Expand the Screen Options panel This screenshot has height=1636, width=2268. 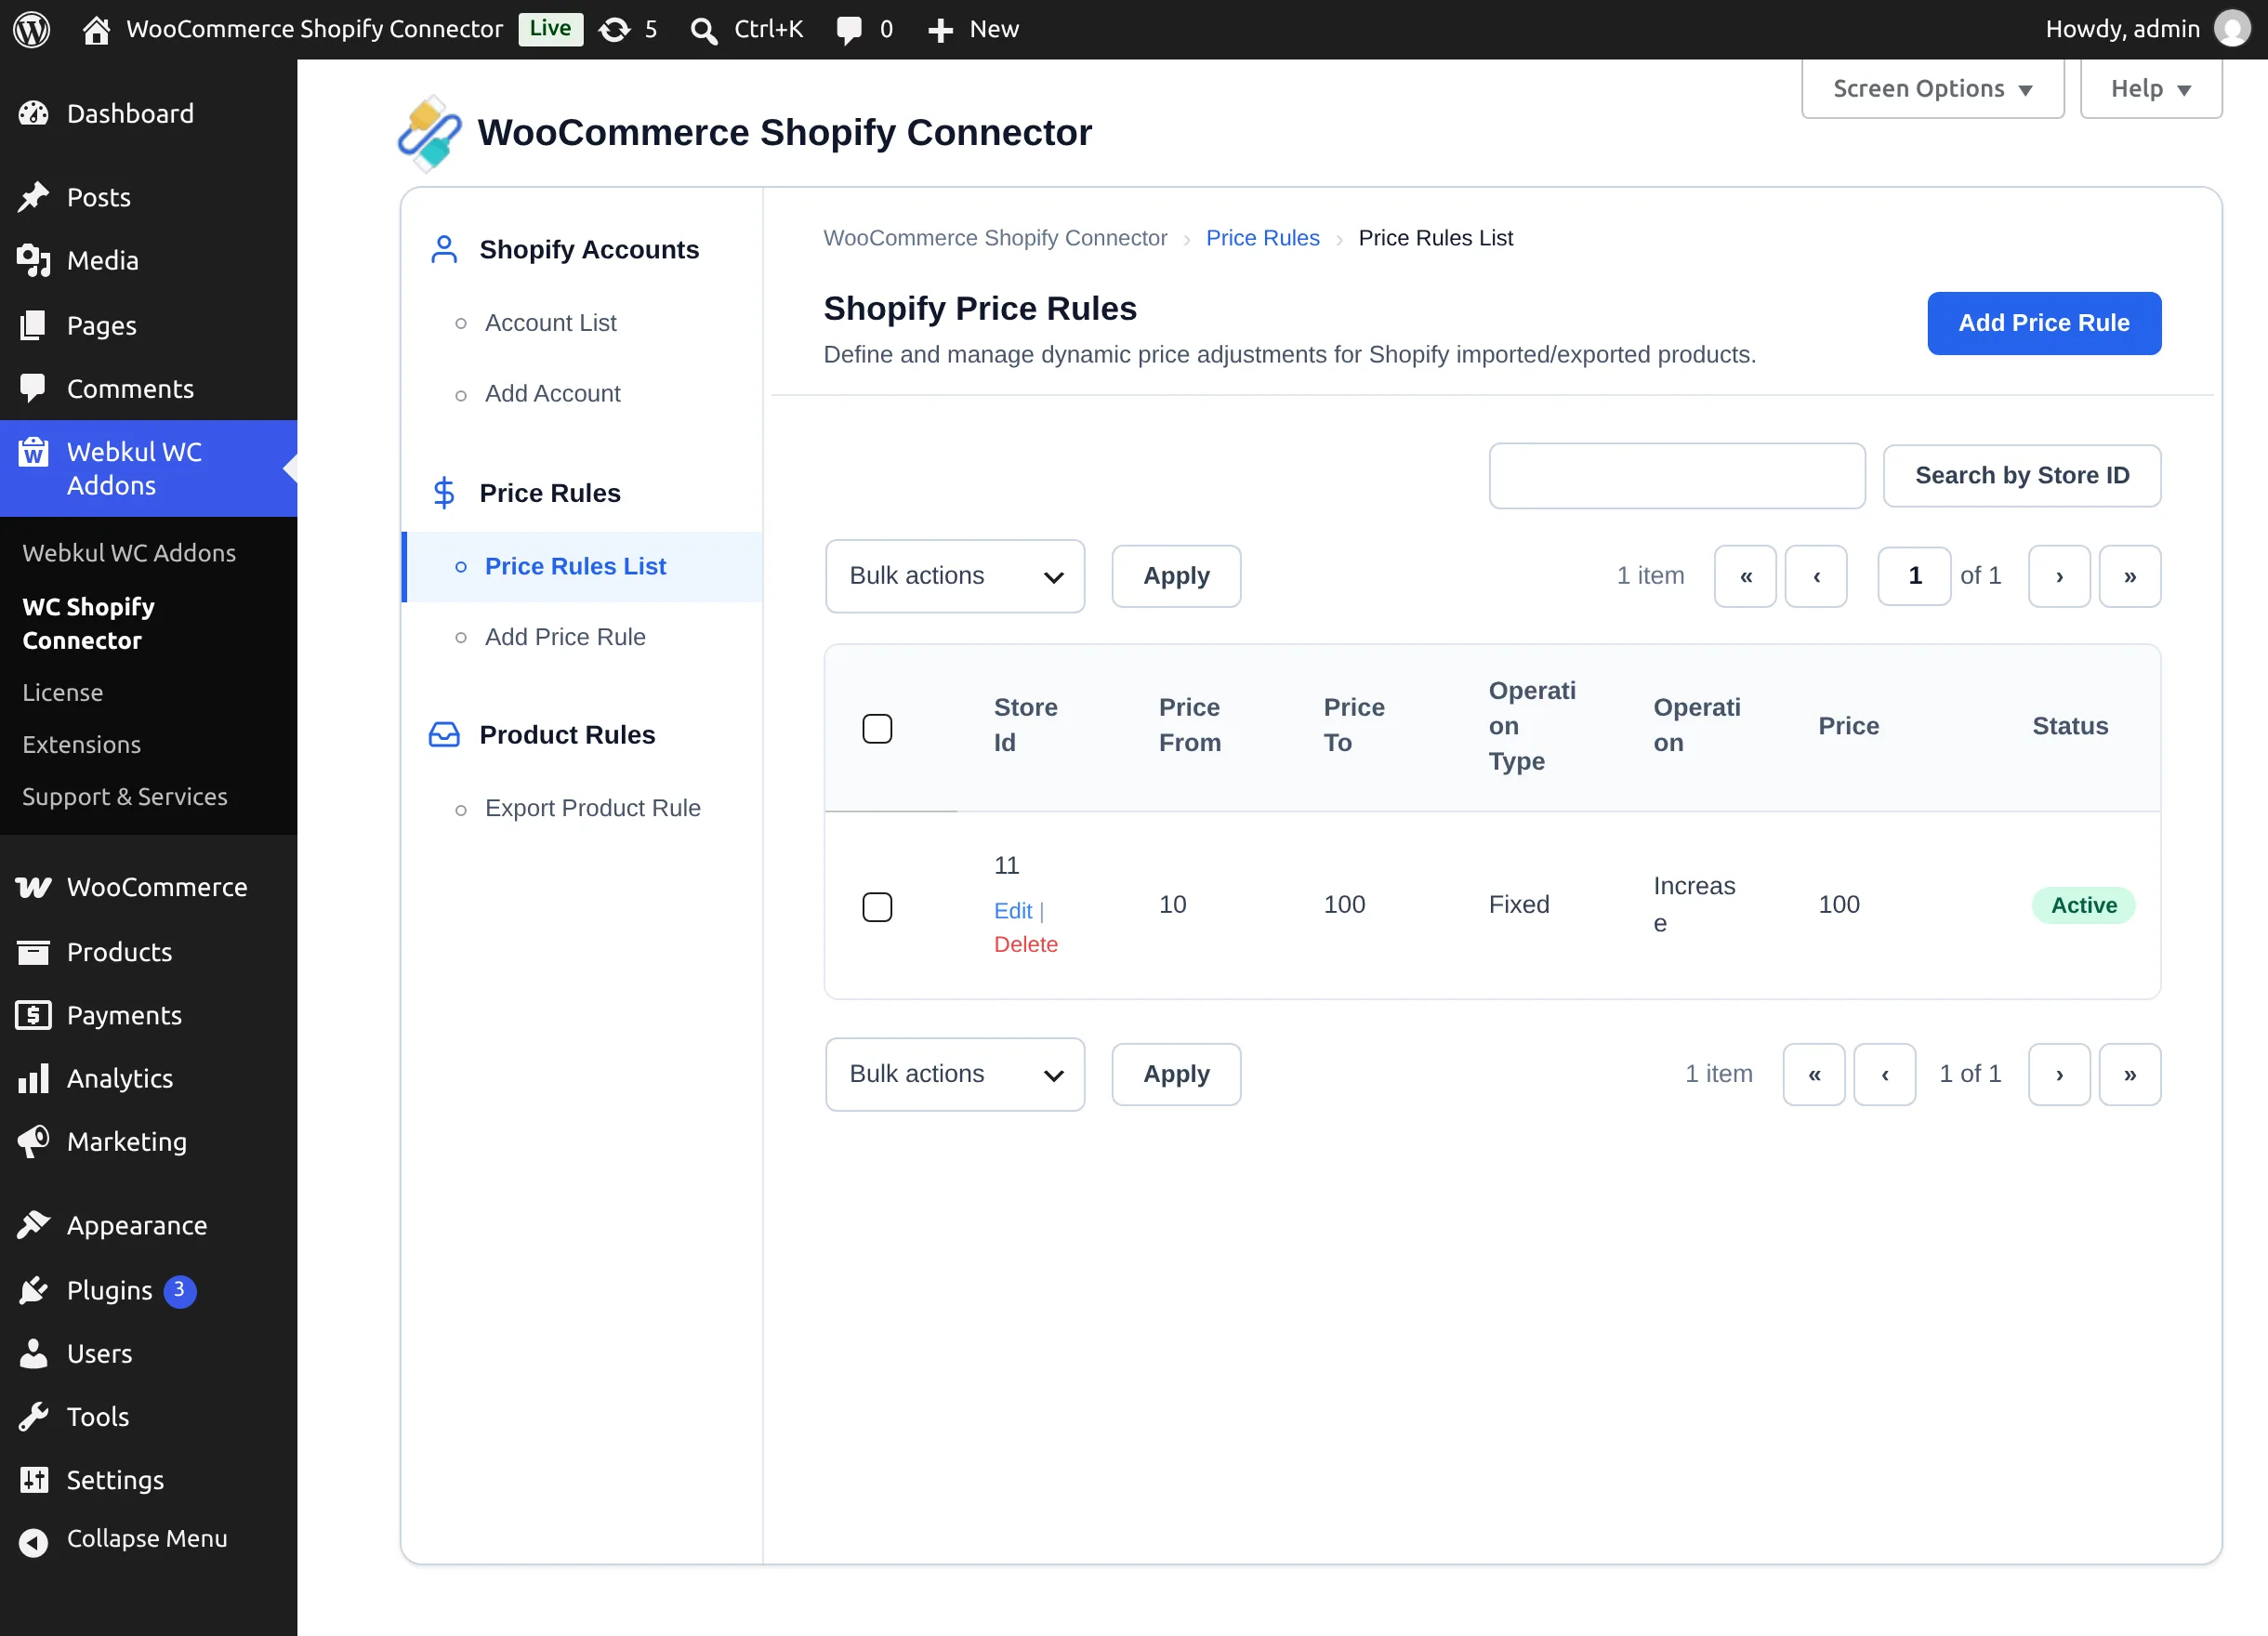(x=1932, y=89)
